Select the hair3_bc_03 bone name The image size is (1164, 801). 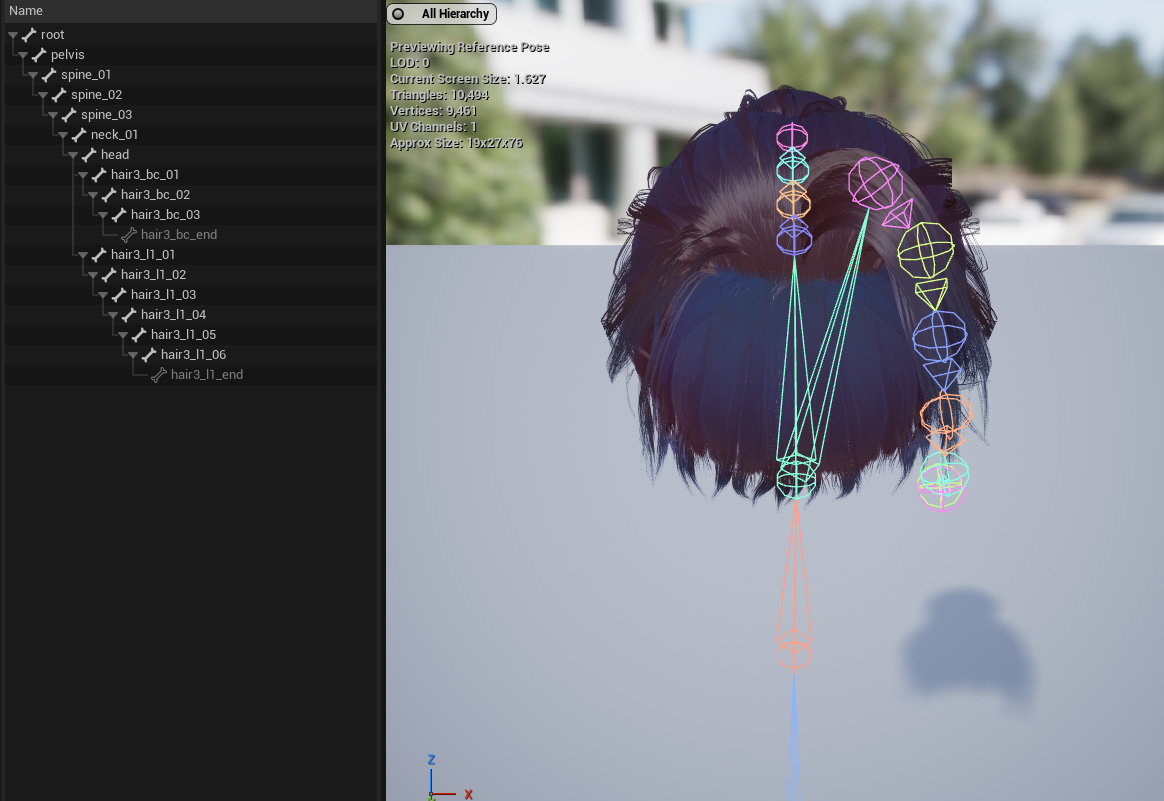pos(166,215)
